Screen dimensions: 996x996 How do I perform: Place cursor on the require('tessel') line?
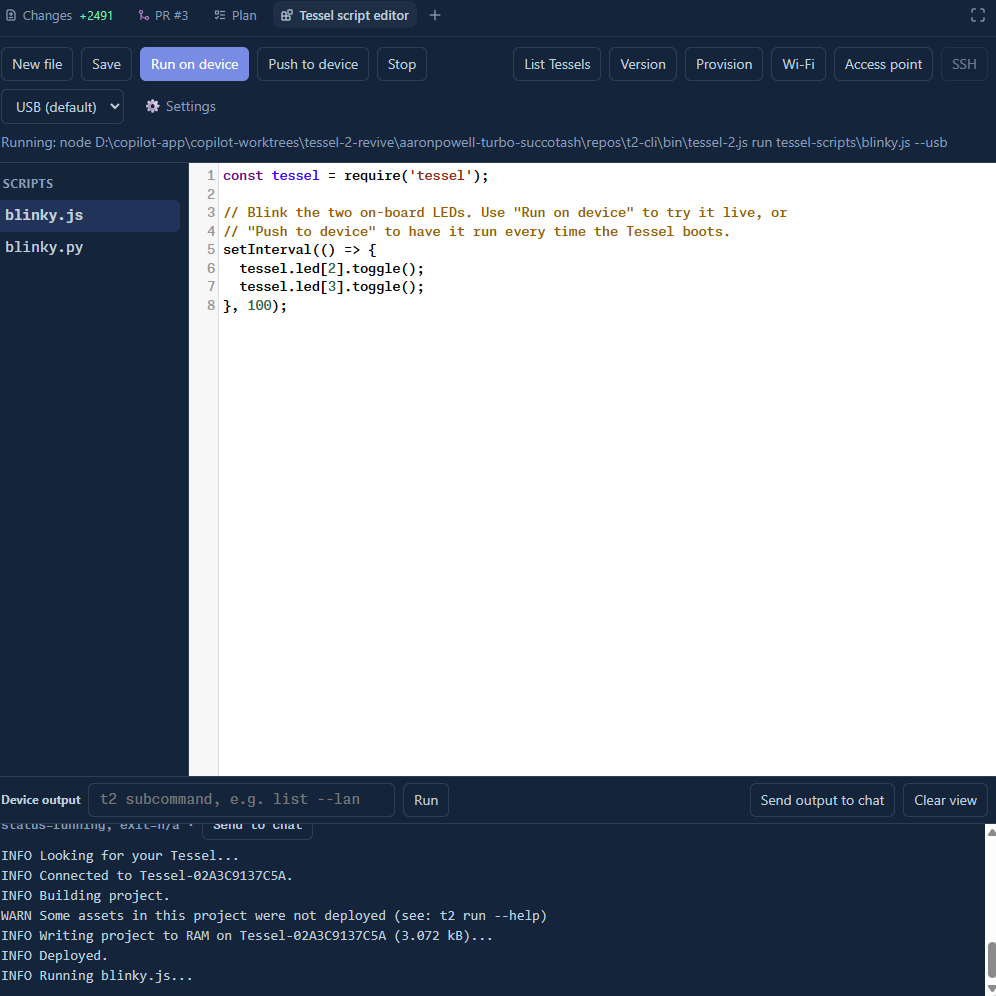tap(356, 176)
